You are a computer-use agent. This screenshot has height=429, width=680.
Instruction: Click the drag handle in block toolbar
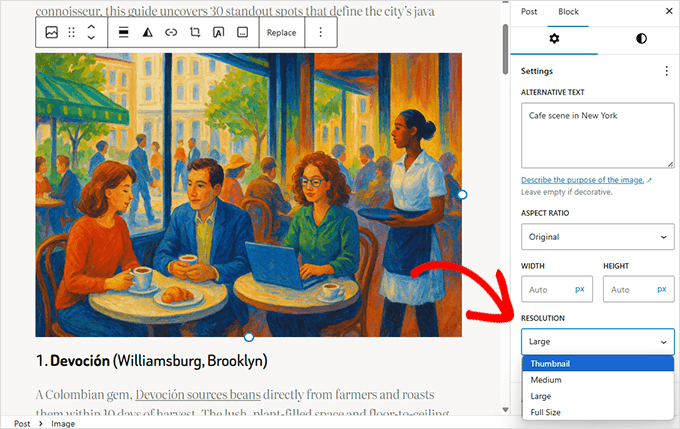[71, 32]
